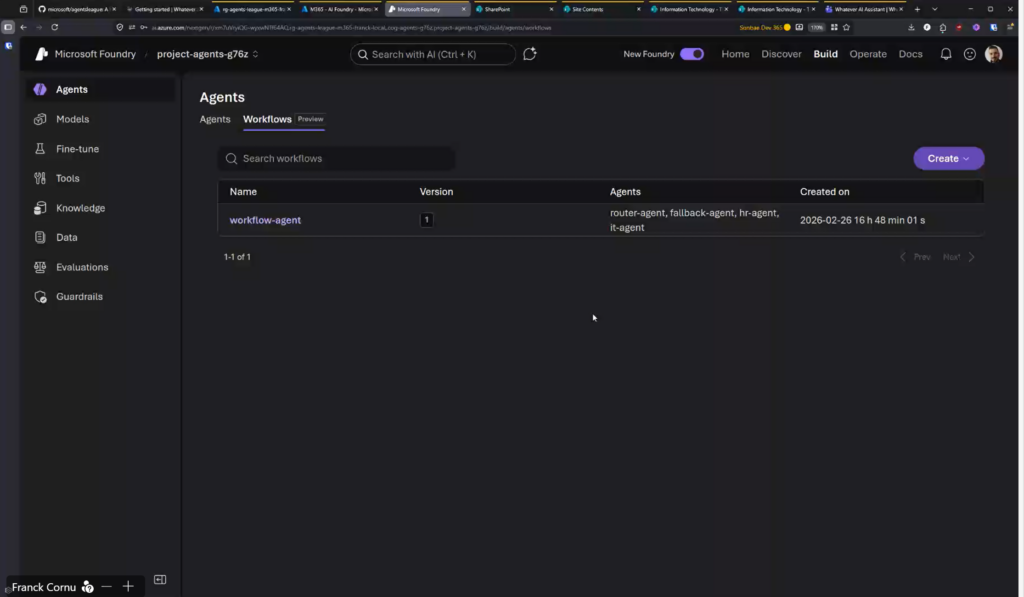Open the AI chat icon beside the search box

(530, 54)
